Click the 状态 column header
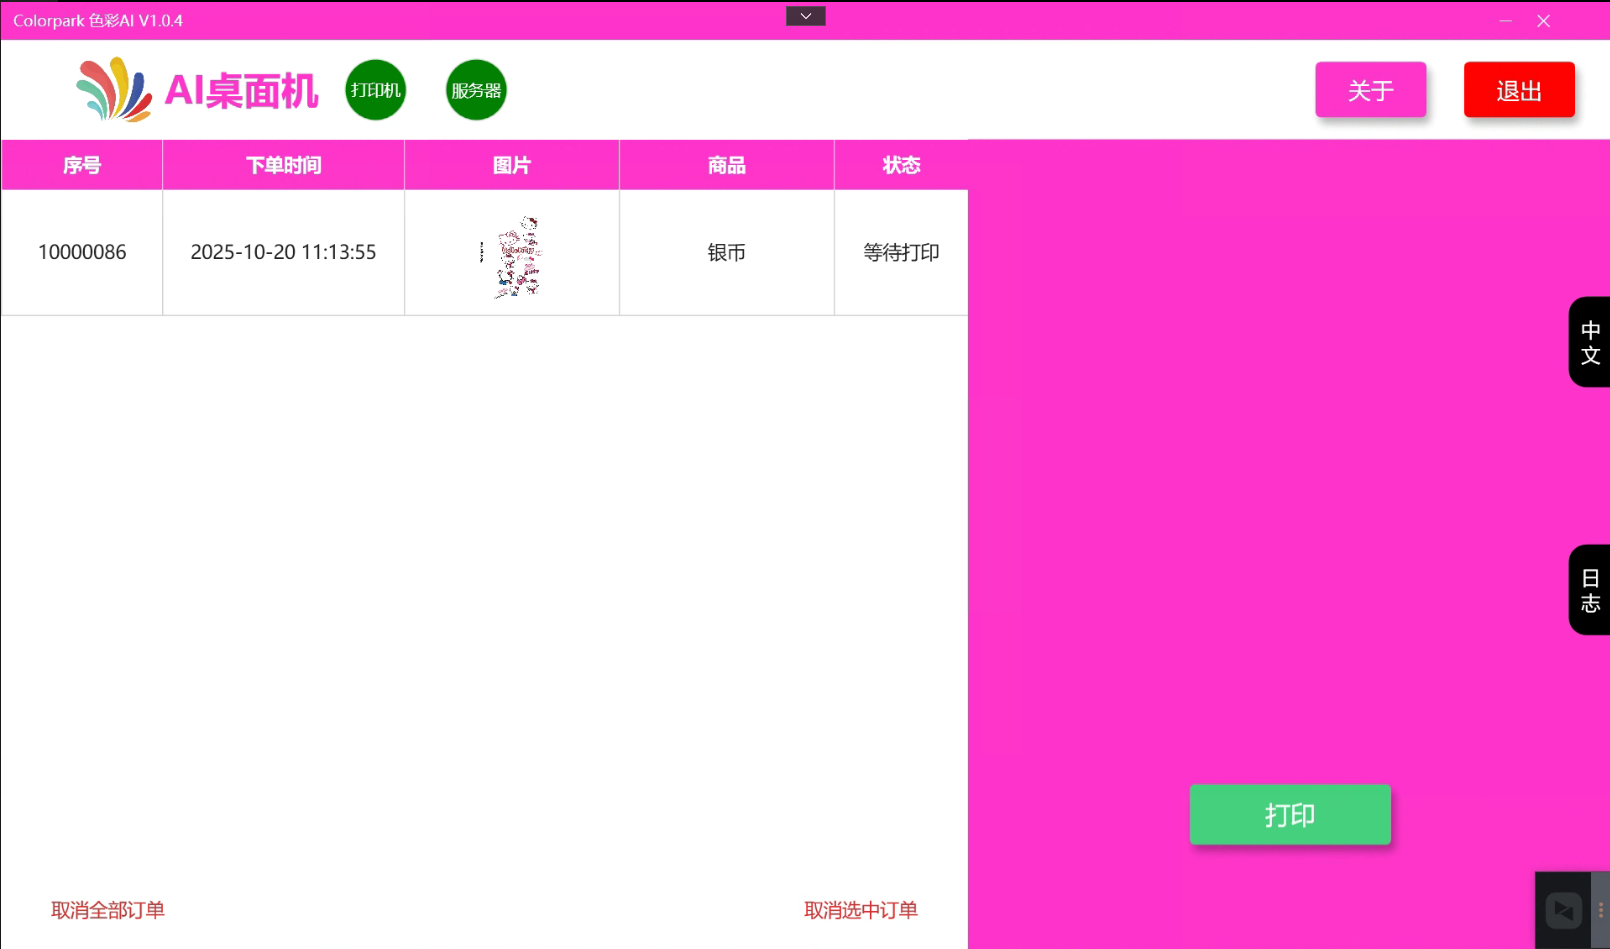Screen dimensions: 1610x949 point(900,165)
